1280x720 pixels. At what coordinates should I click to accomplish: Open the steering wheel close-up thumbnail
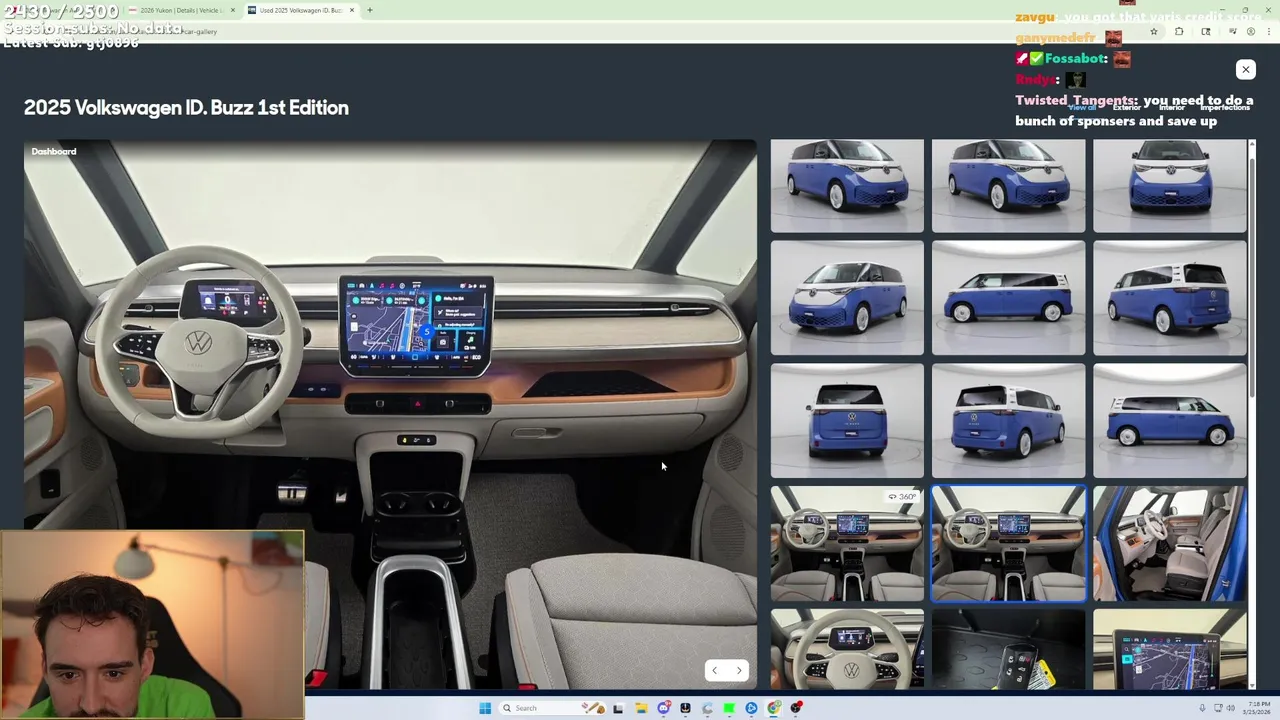click(x=847, y=648)
